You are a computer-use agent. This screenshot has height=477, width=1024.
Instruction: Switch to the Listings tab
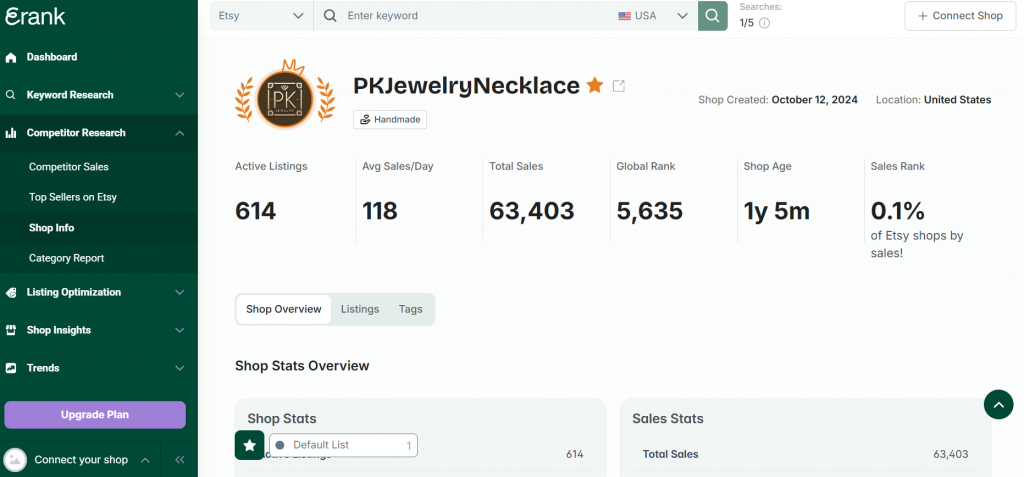coord(360,309)
